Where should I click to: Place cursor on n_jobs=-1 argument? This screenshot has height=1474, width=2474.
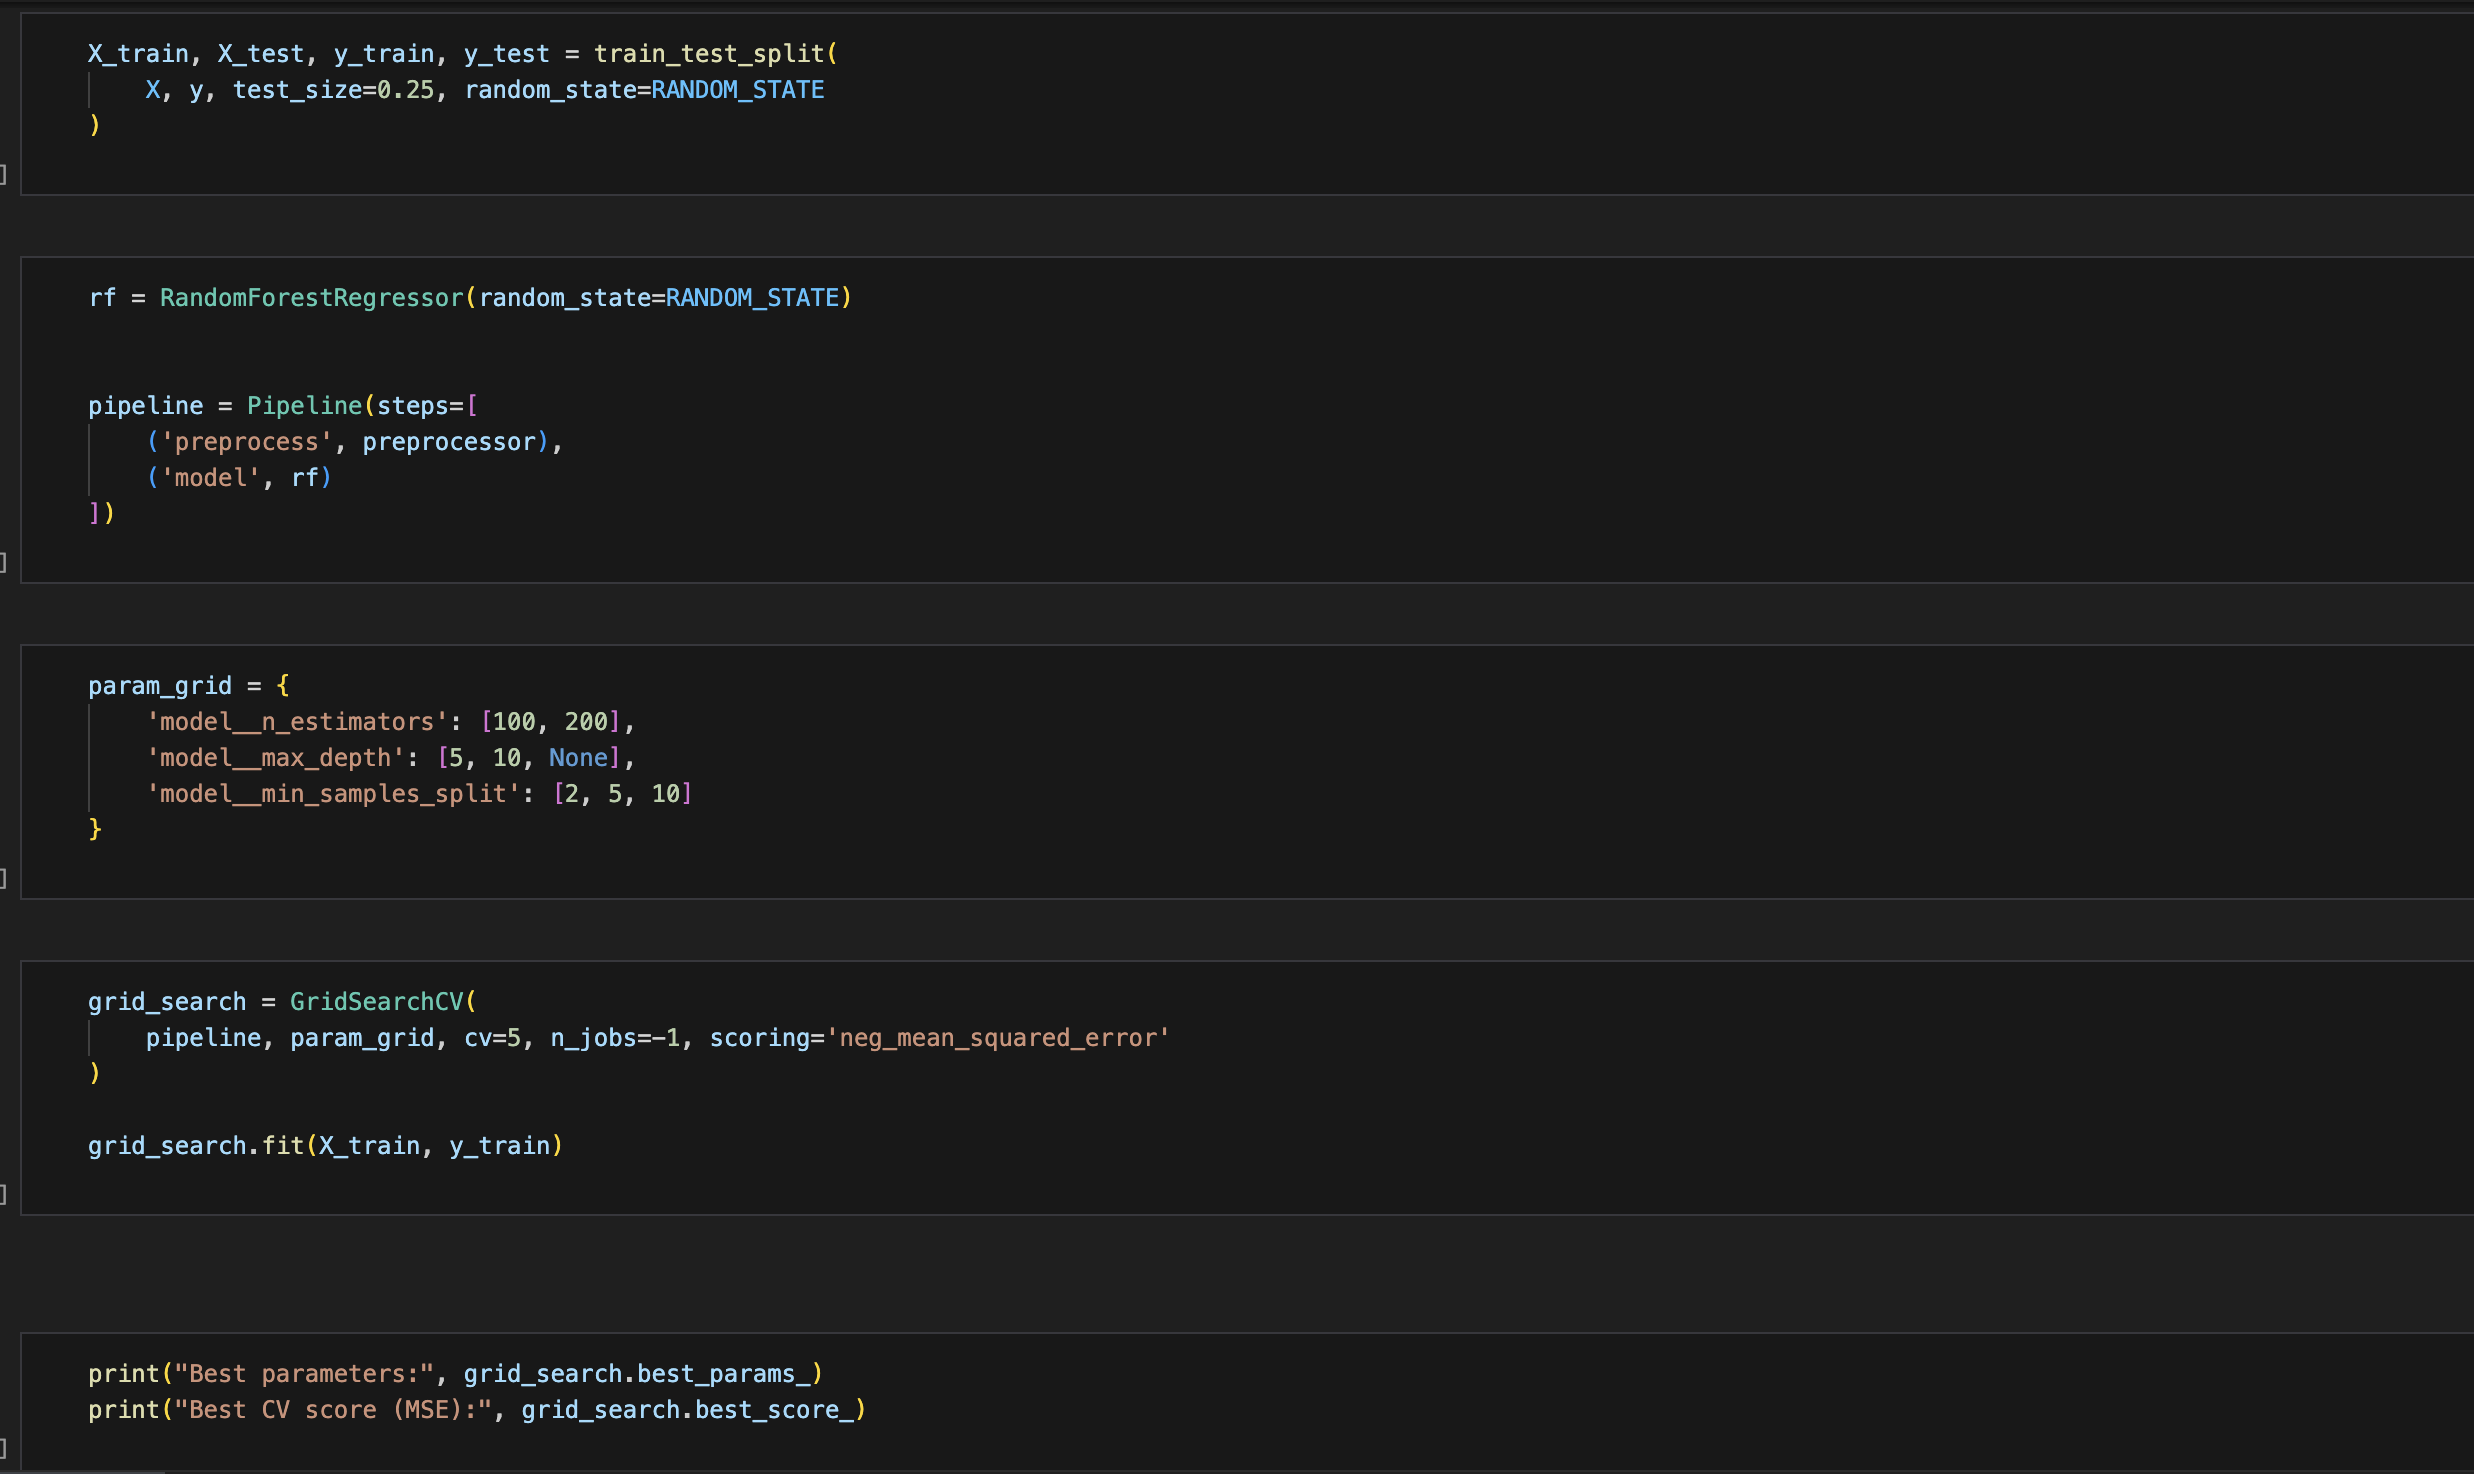click(615, 1038)
